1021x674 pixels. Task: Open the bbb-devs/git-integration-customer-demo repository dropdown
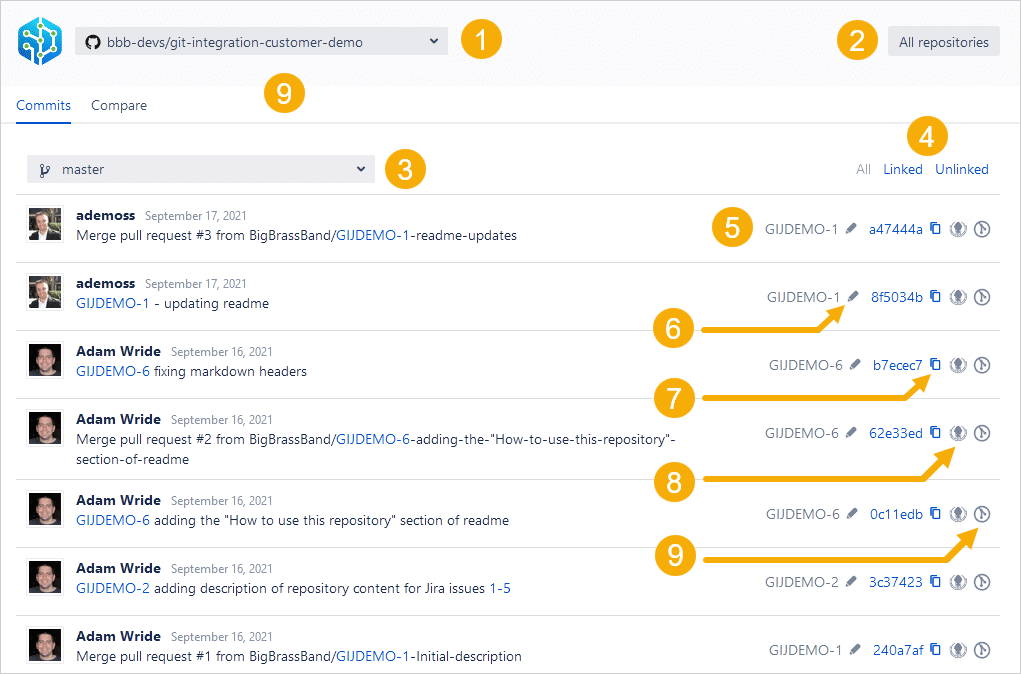(261, 42)
